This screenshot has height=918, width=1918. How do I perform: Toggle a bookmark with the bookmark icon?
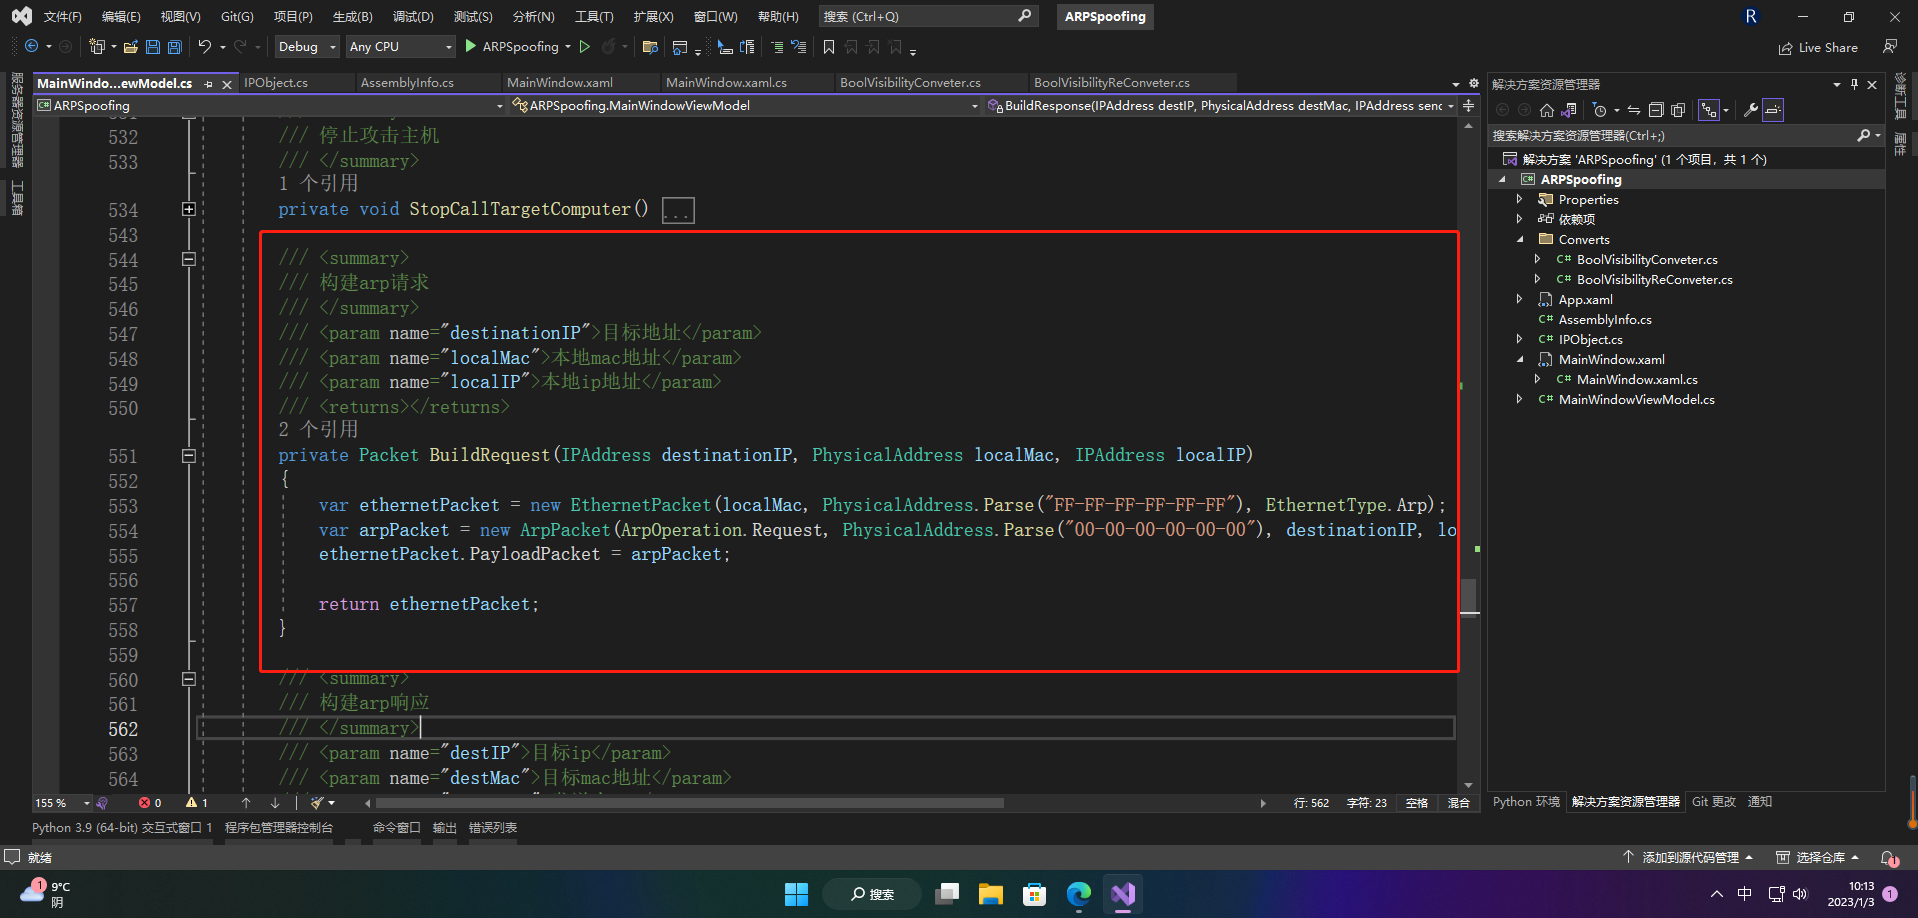(x=829, y=47)
